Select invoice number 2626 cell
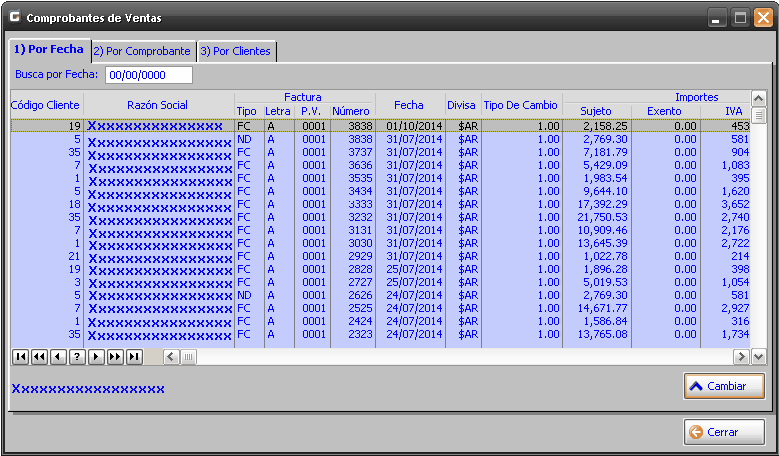779x456 pixels. [353, 295]
